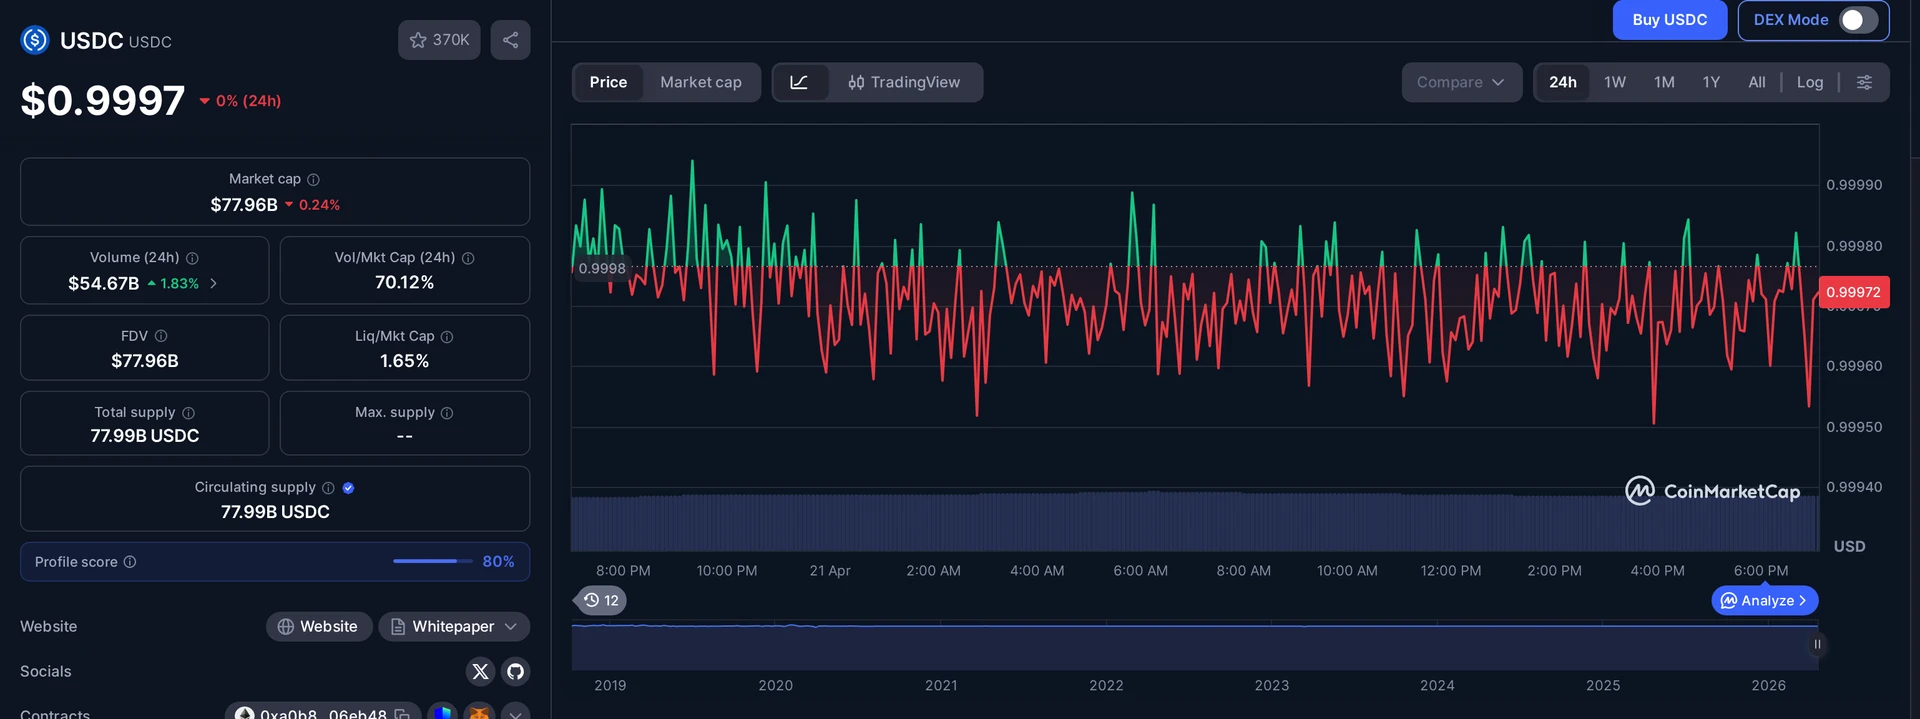Click the Circulating supply info icon
Viewport: 1920px width, 719px height.
(x=328, y=488)
